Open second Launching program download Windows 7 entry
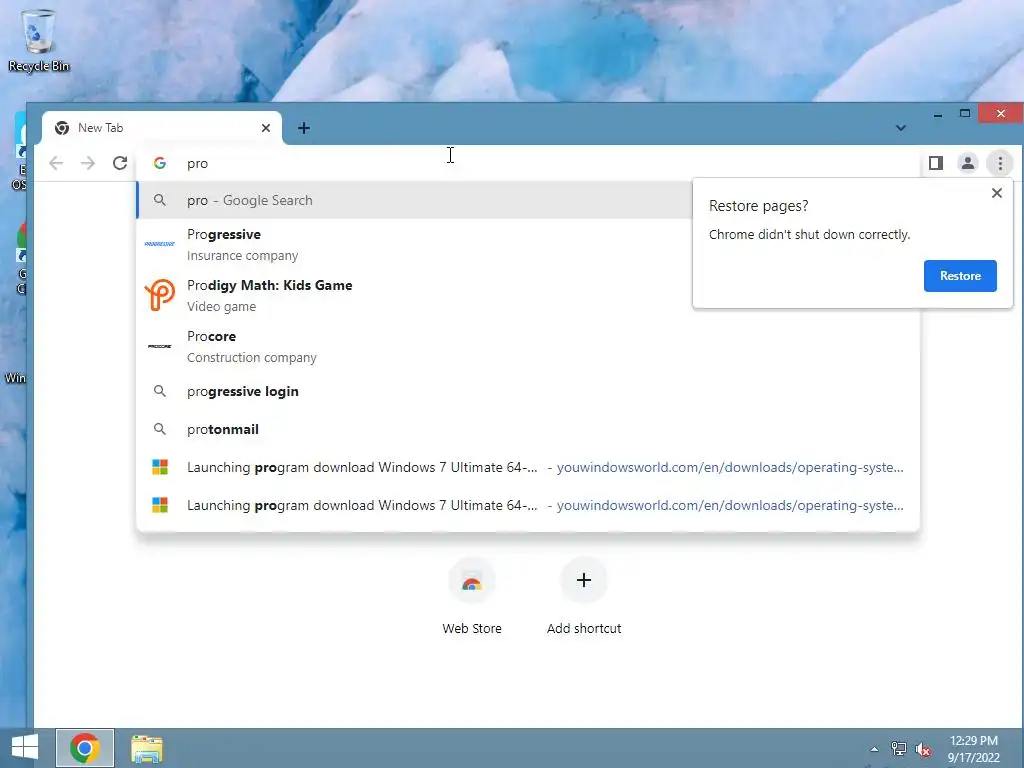This screenshot has width=1024, height=768. click(528, 505)
